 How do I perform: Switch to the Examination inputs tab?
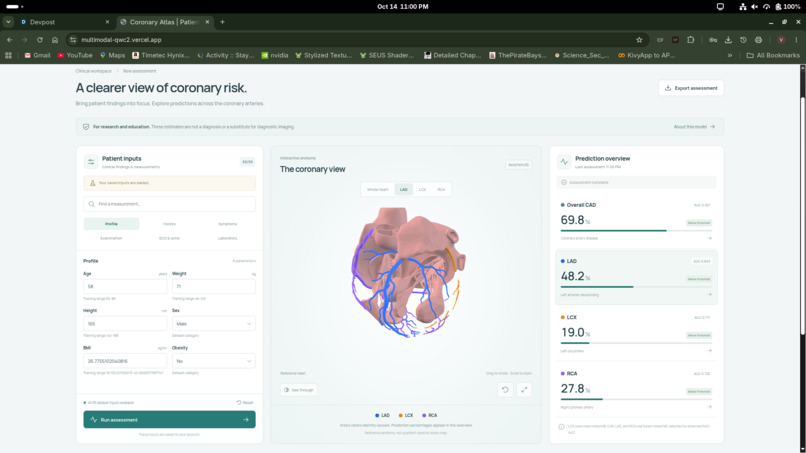pos(111,238)
